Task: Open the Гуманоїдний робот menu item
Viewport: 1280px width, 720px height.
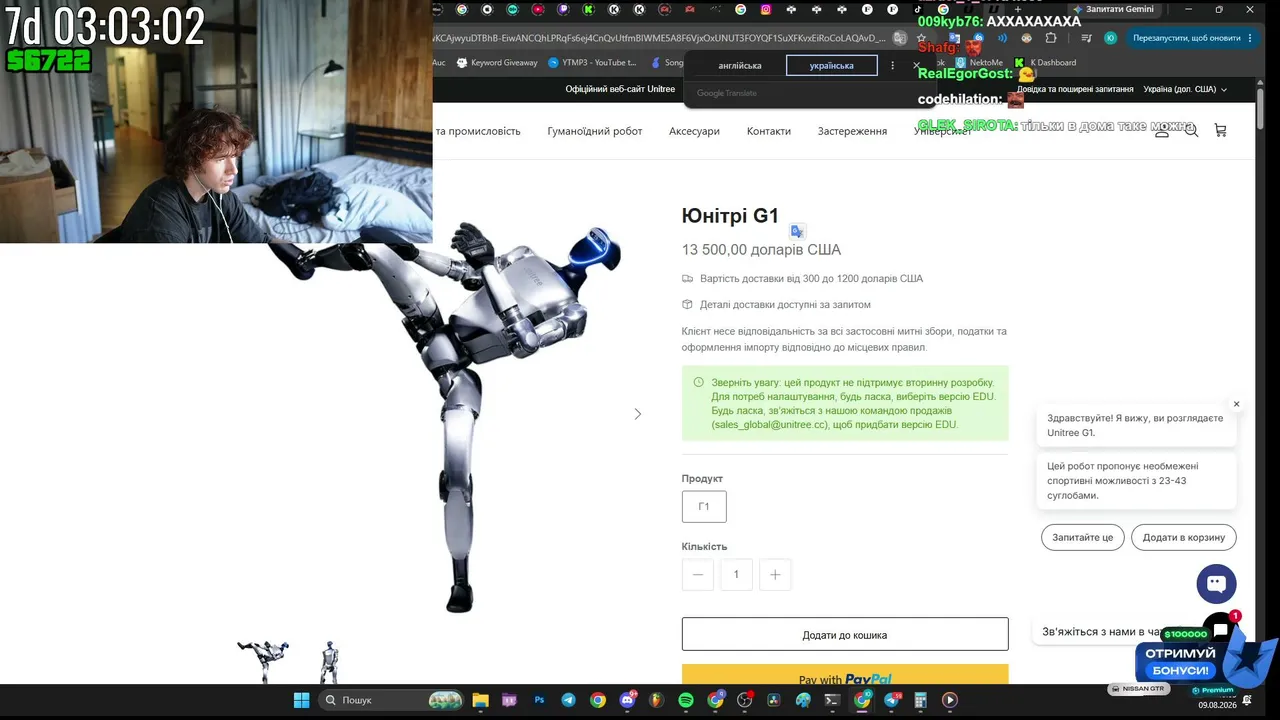Action: [x=595, y=131]
